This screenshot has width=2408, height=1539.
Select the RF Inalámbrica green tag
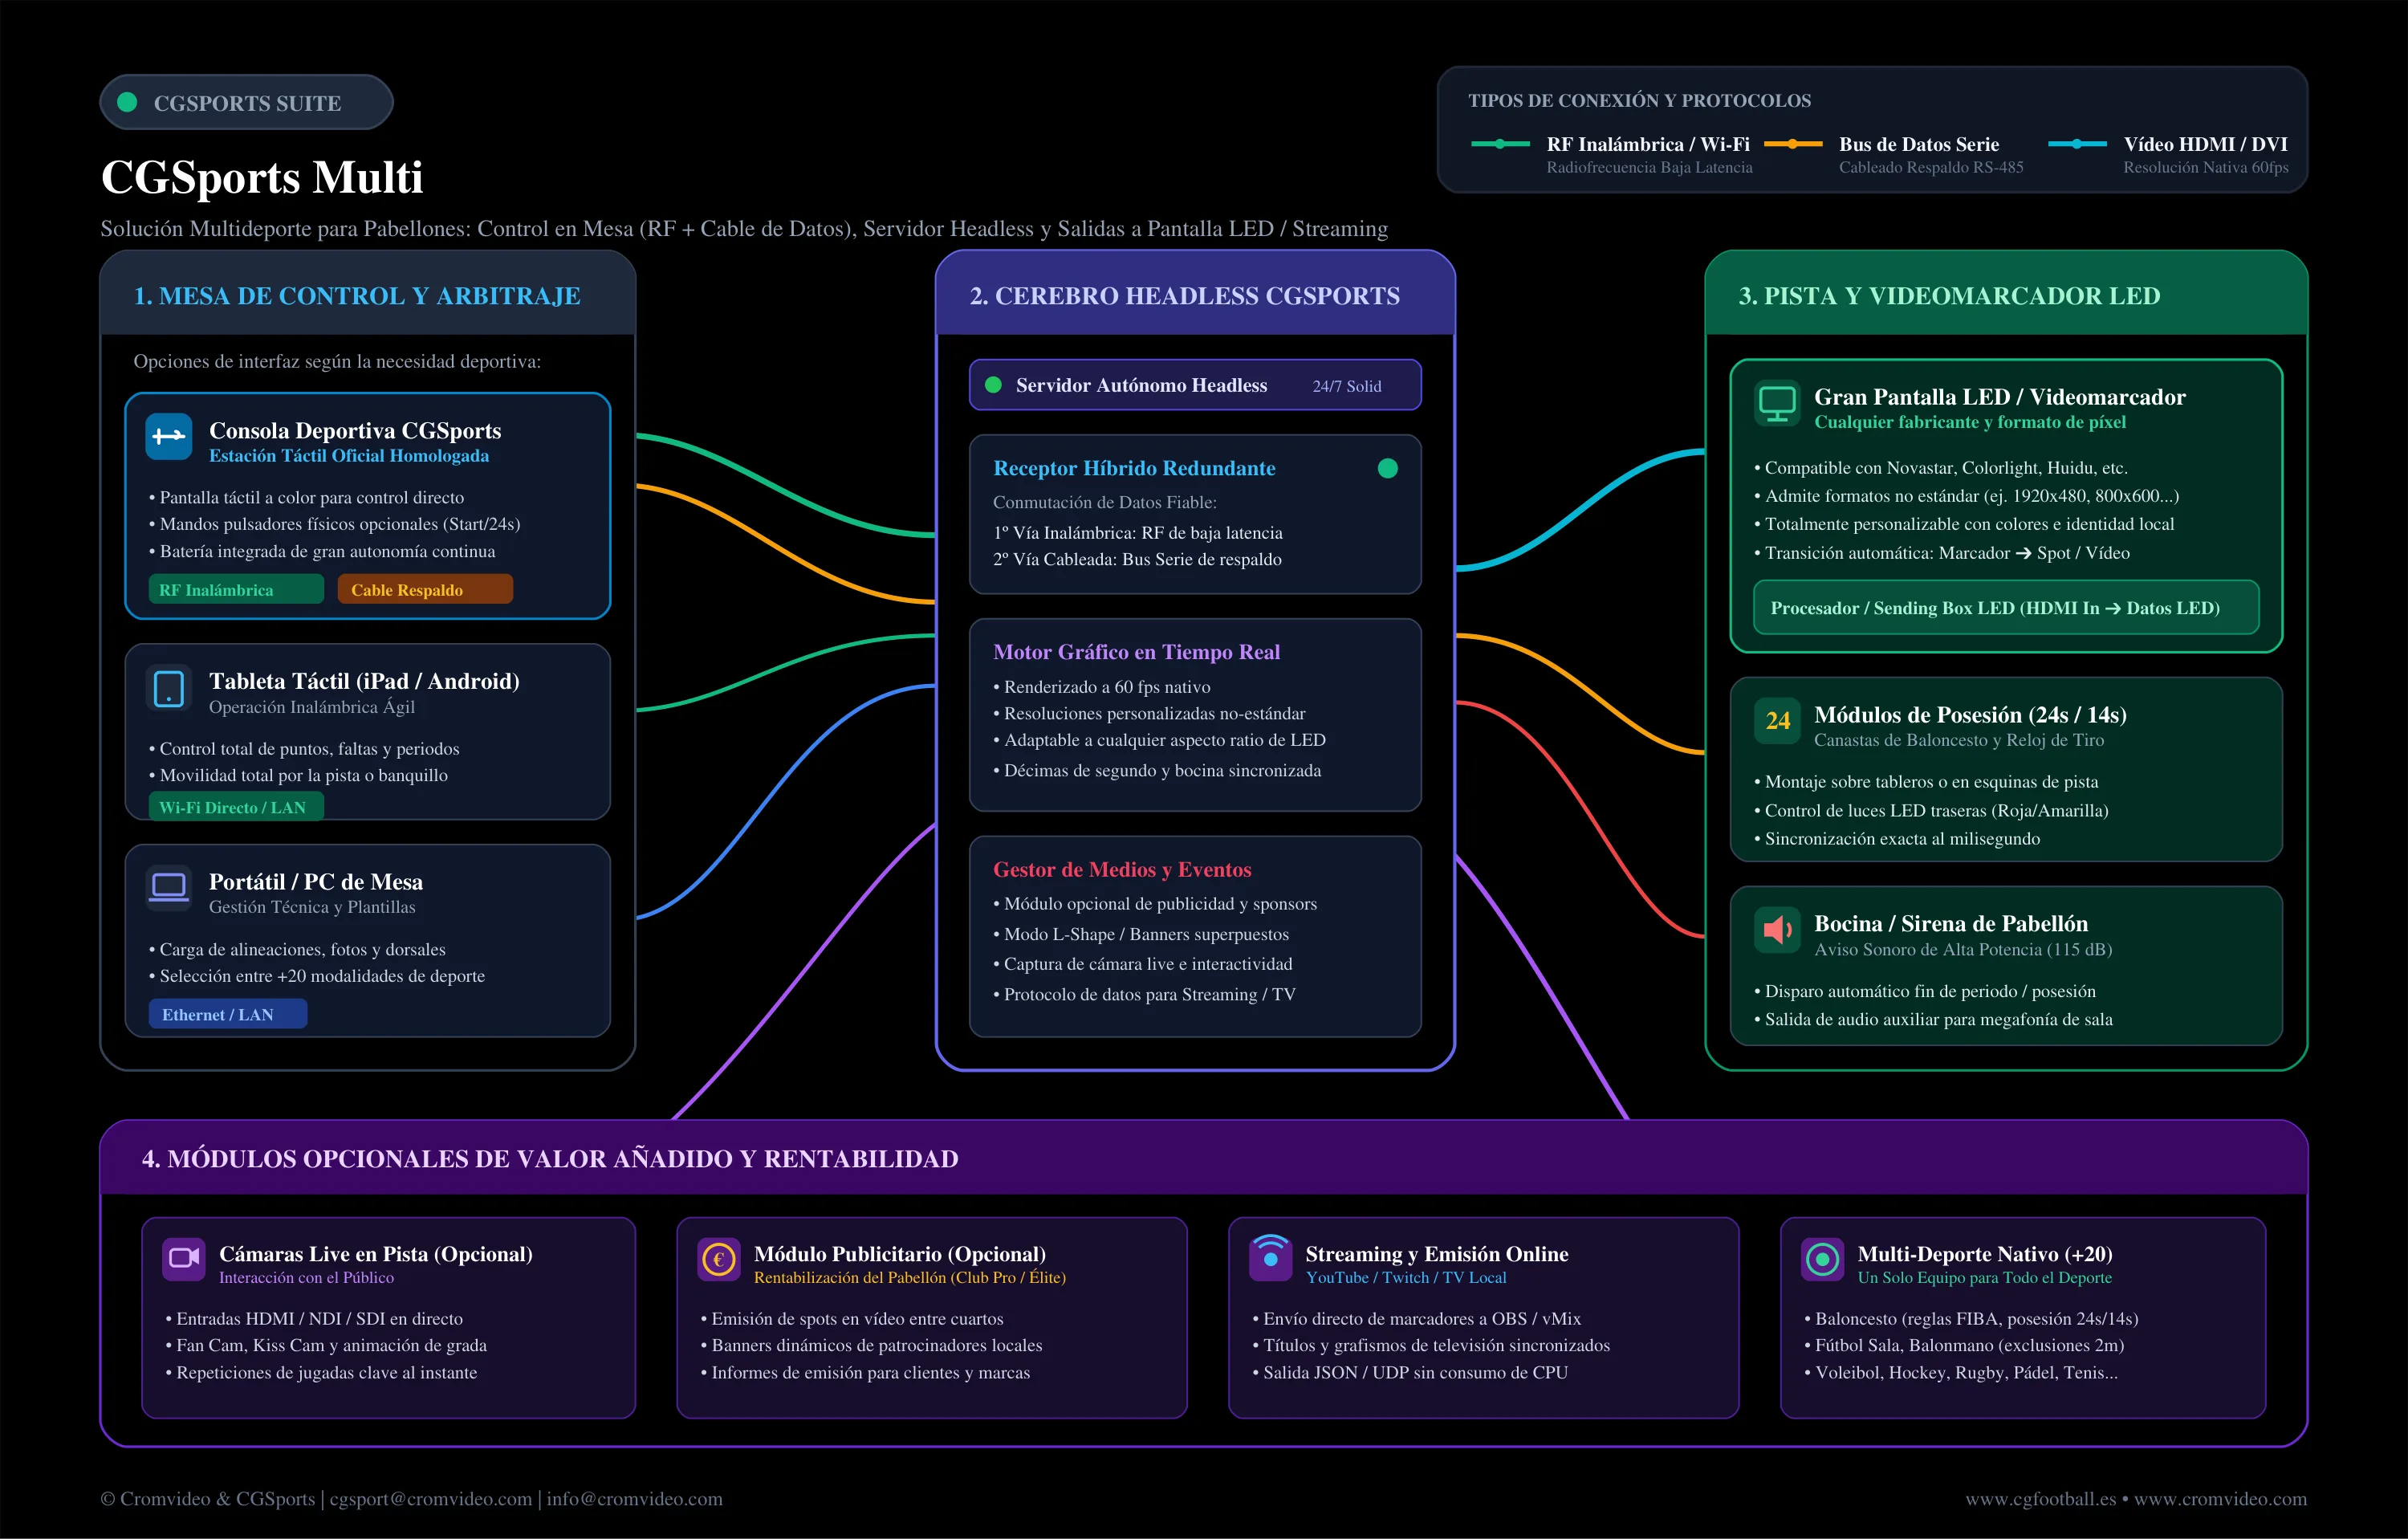click(236, 589)
